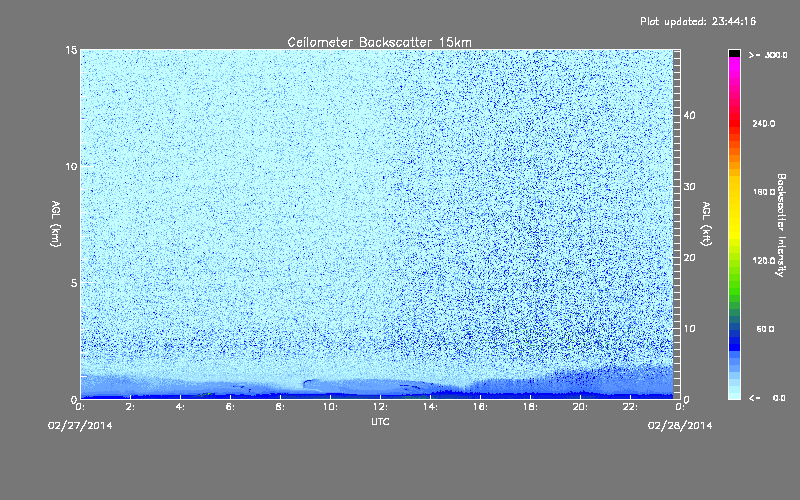
Task: Click the end date 02/28/2014
Action: [x=680, y=426]
